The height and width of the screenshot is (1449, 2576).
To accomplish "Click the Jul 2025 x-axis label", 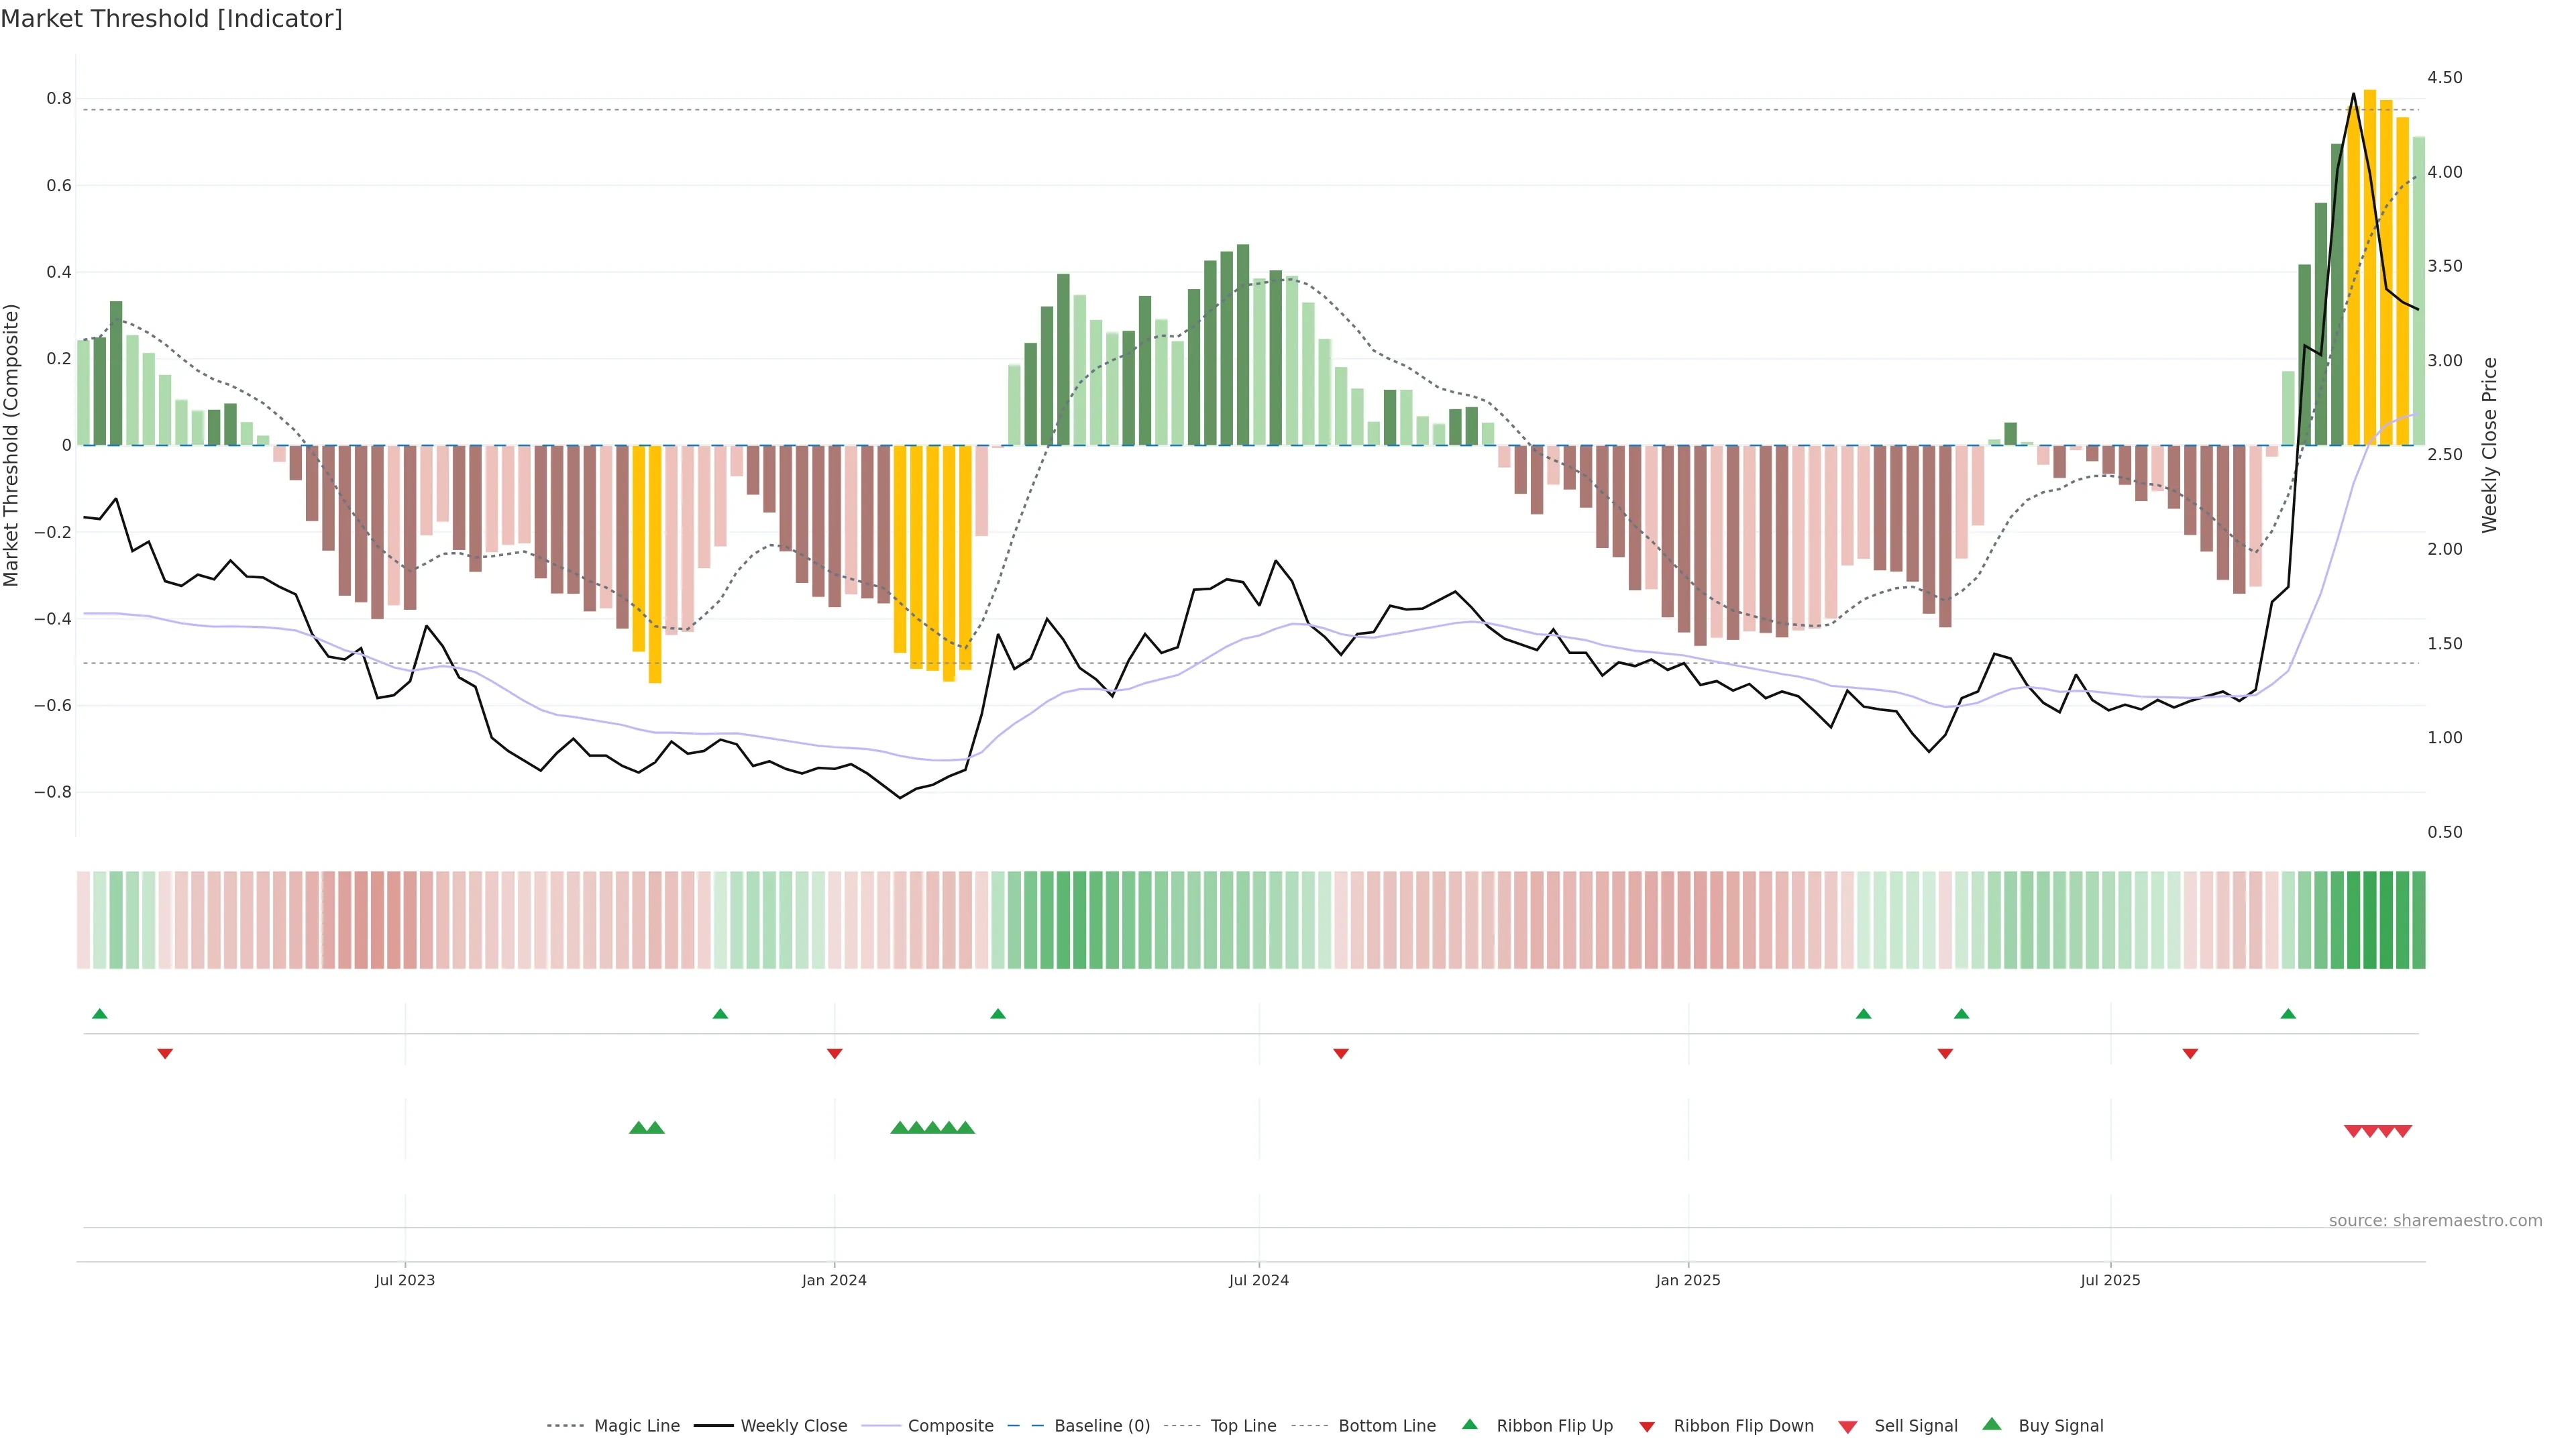I will coord(2110,1280).
